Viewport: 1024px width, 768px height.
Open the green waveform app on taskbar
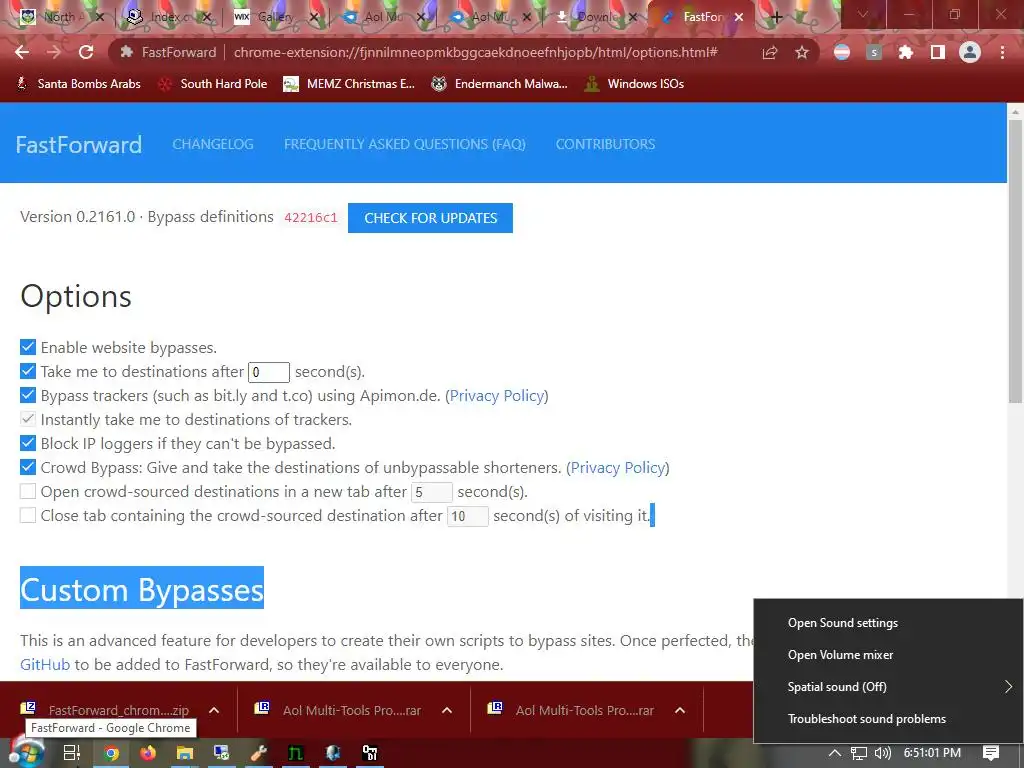[x=295, y=753]
